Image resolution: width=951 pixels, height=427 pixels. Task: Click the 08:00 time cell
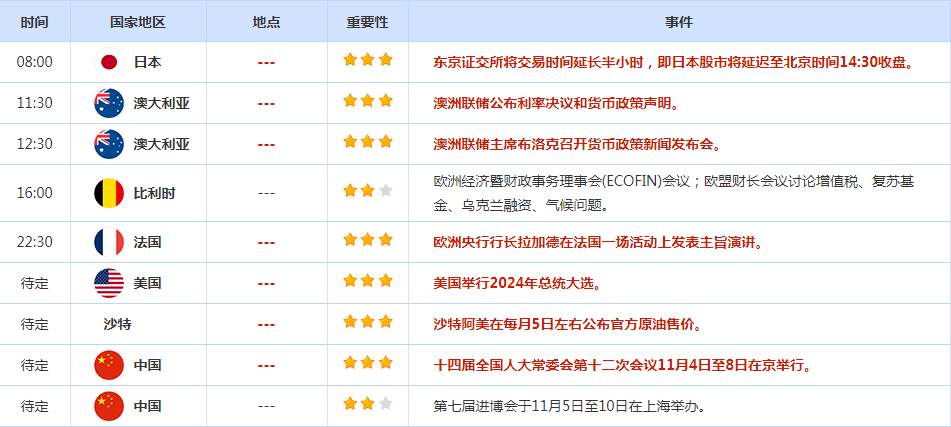point(35,62)
